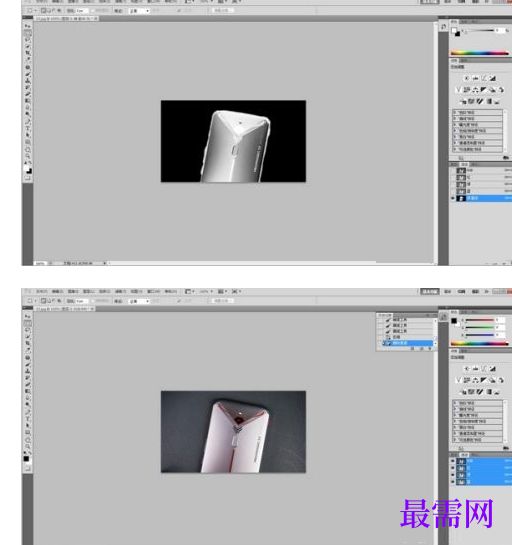
Task: Add a Levels adjustment in the upper window
Action: [x=475, y=78]
